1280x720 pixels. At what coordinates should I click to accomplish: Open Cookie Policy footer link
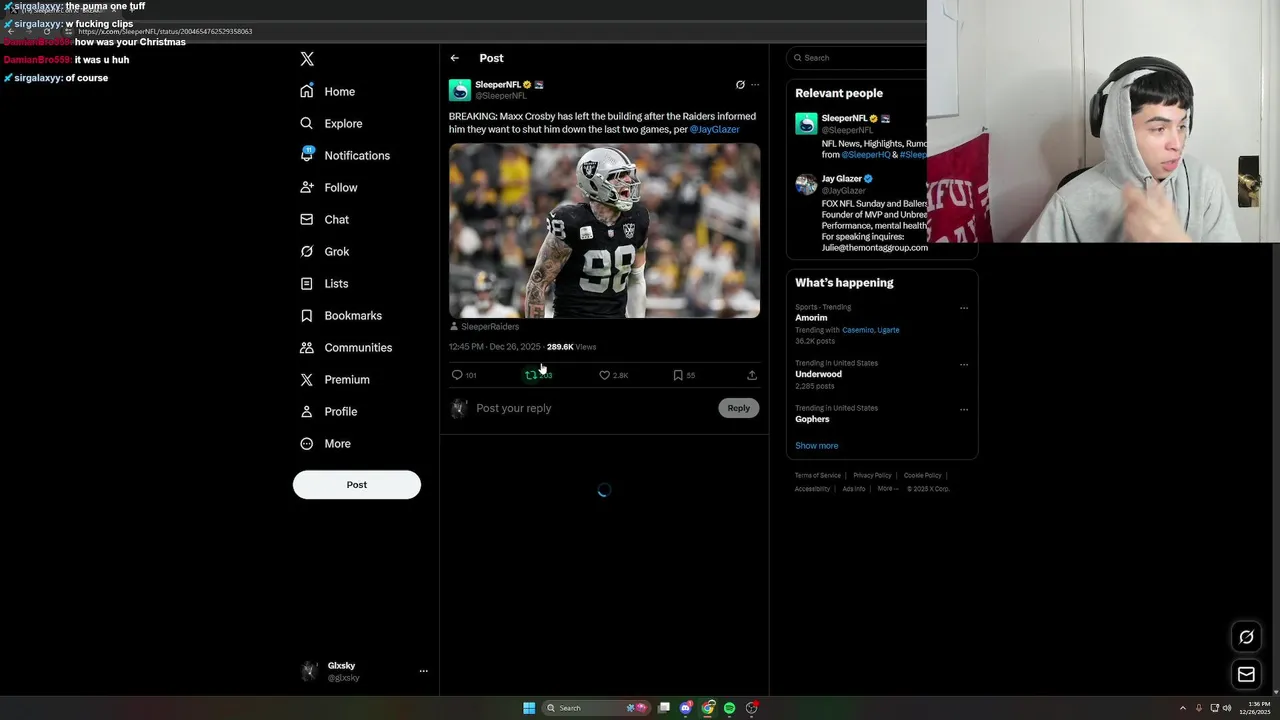[923, 476]
